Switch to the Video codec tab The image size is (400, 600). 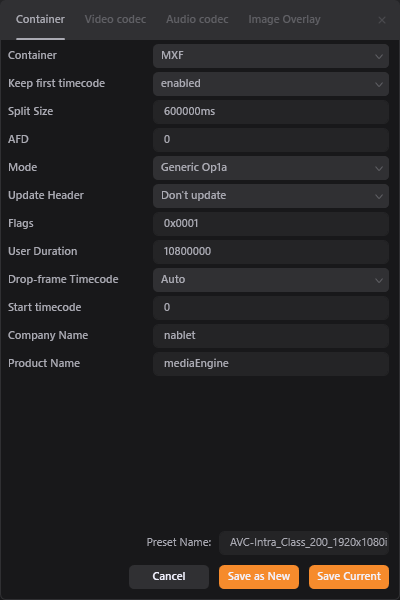click(115, 20)
